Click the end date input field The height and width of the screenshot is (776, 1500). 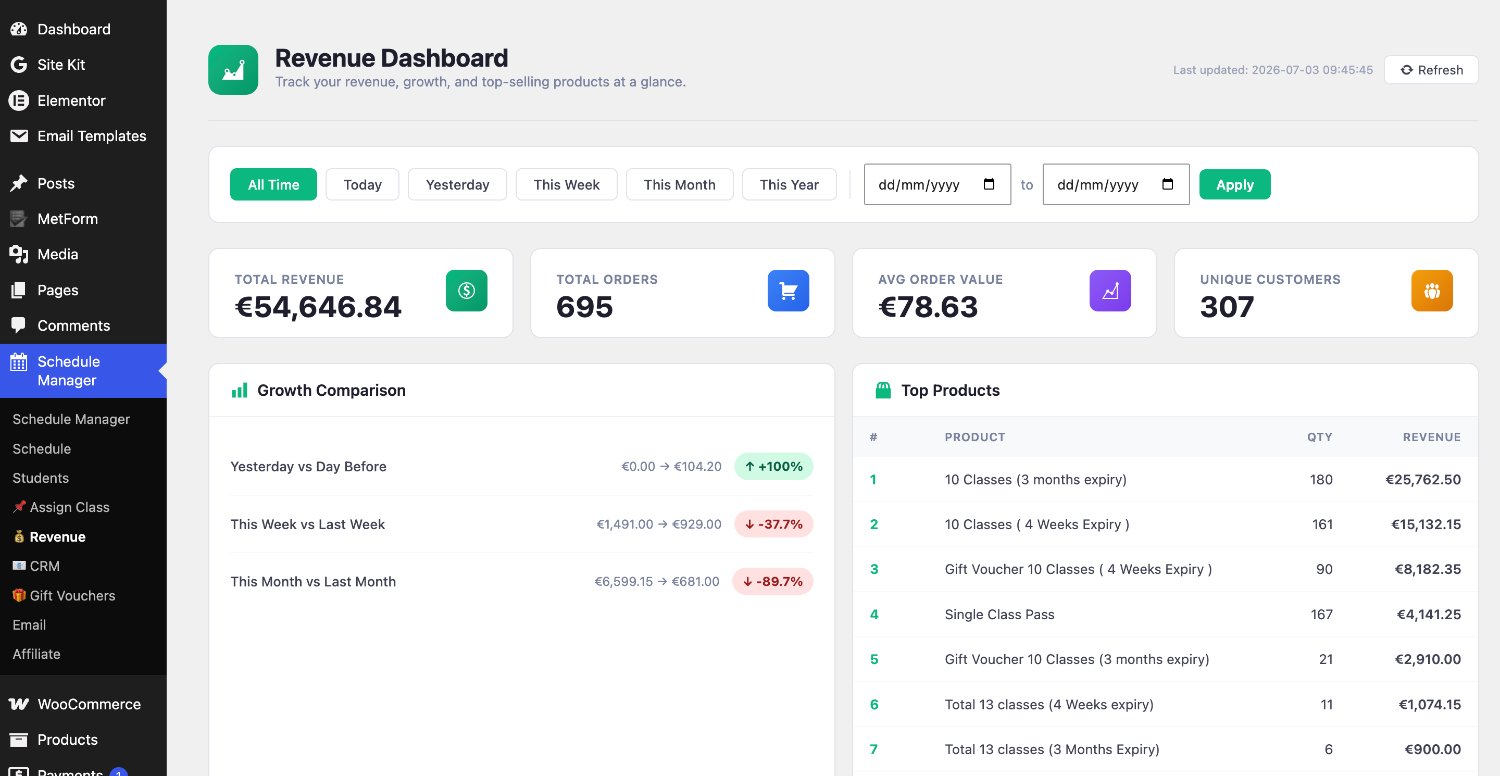[x=1116, y=184]
